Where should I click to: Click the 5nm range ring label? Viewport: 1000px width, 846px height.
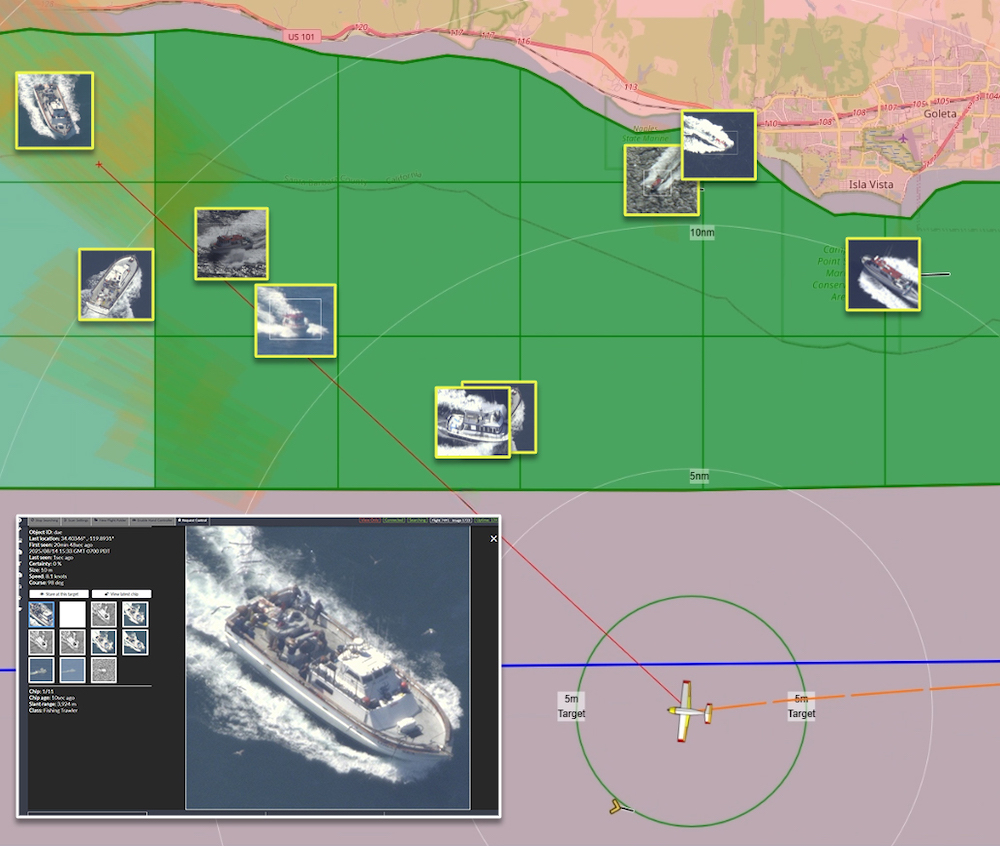pos(699,476)
